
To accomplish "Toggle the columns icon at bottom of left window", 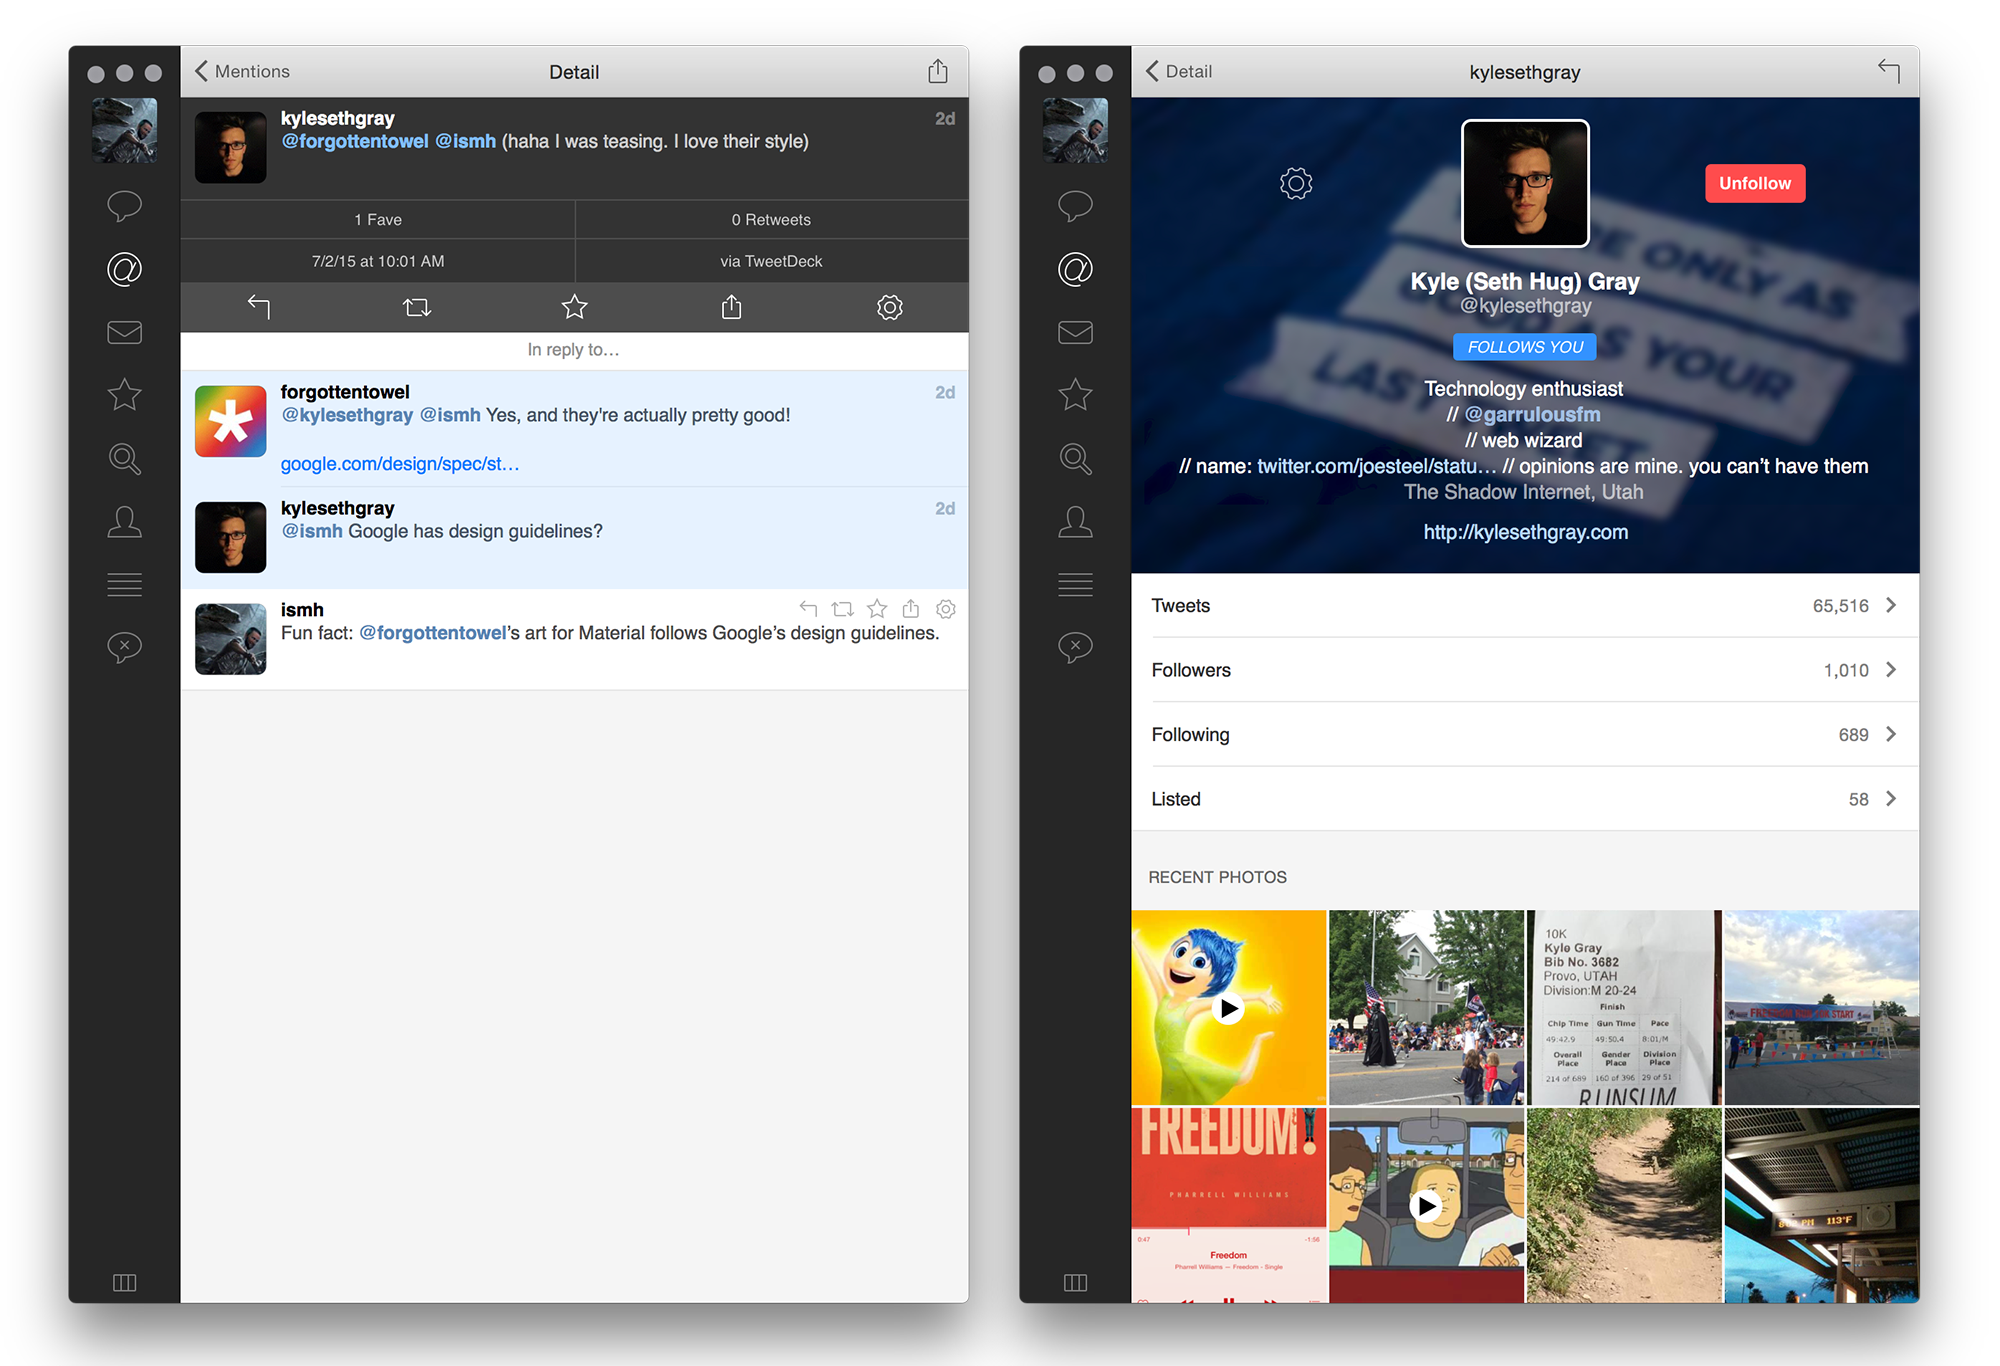I will point(124,1282).
